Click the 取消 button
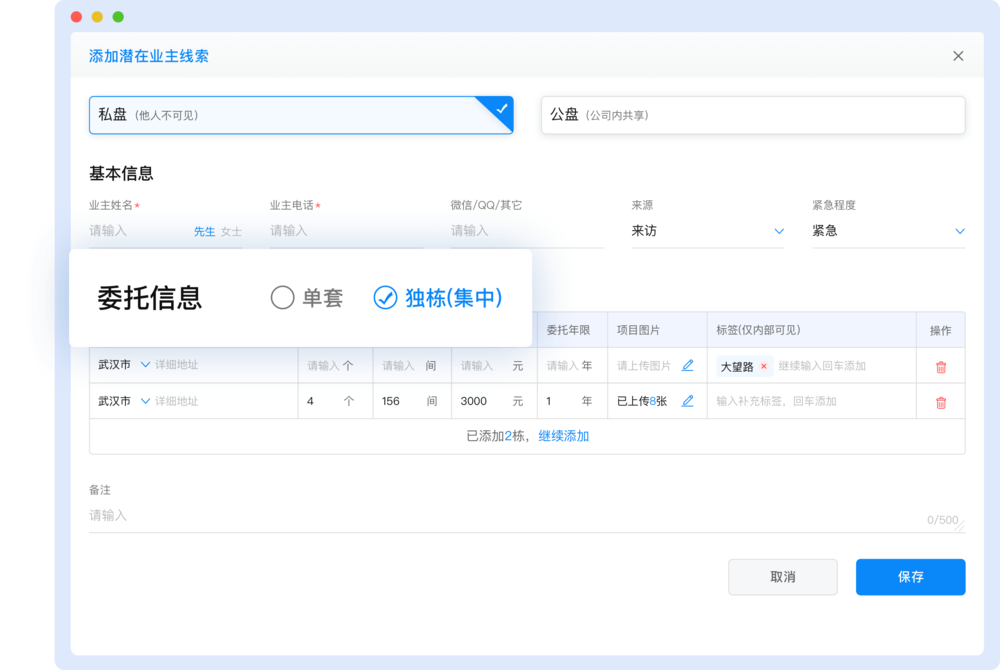Viewport: 1000px width, 670px height. point(783,577)
